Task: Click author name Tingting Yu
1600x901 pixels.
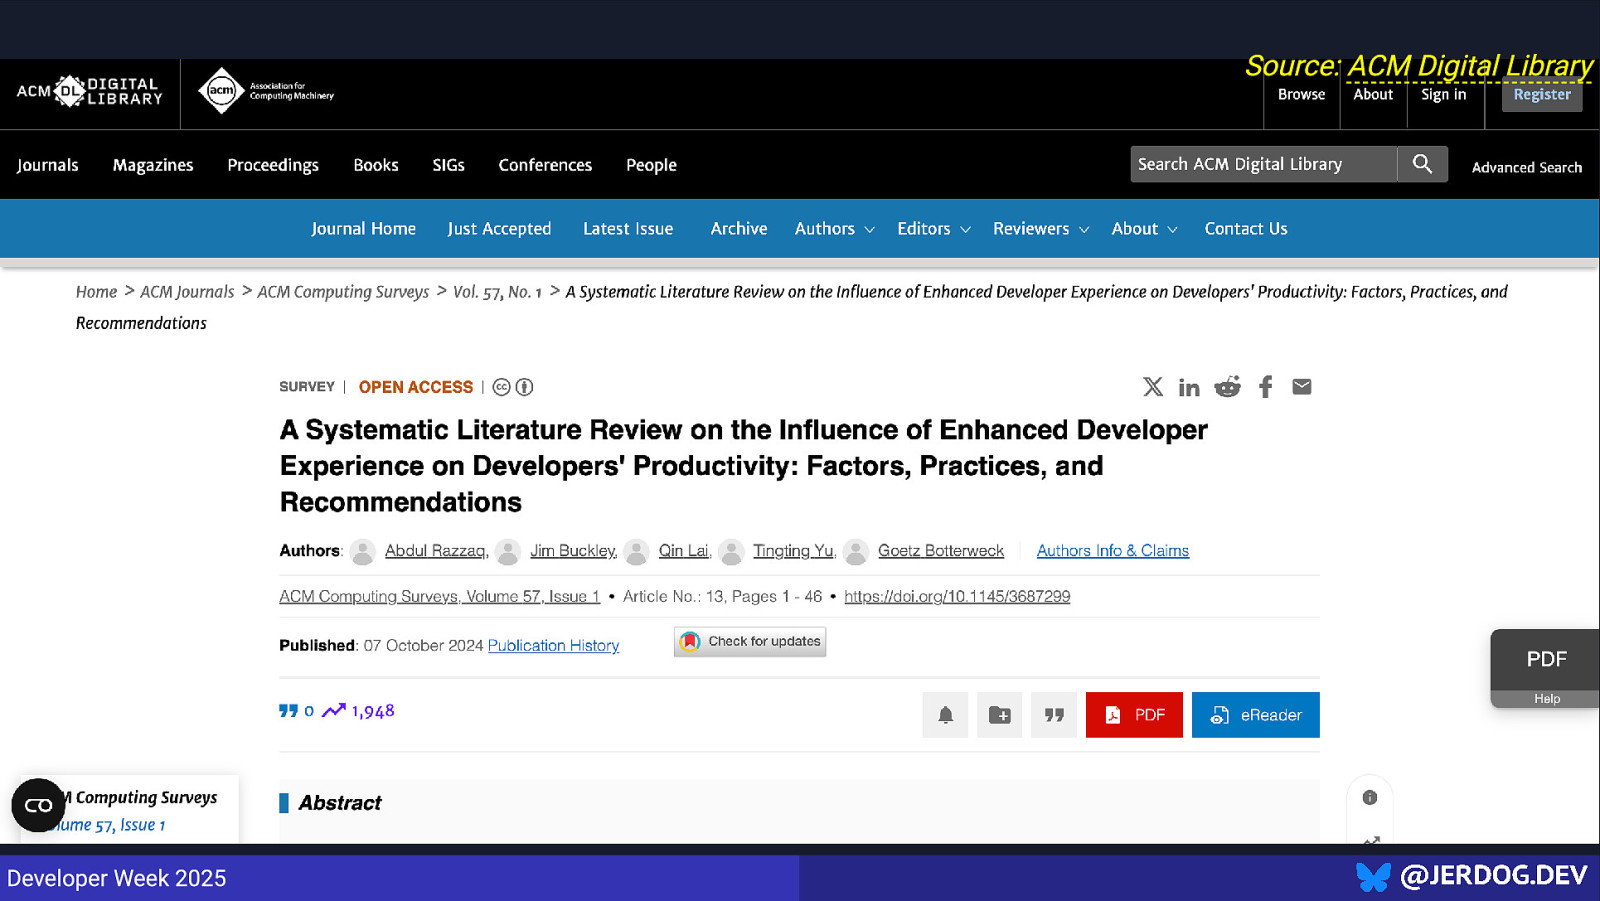Action: point(793,551)
